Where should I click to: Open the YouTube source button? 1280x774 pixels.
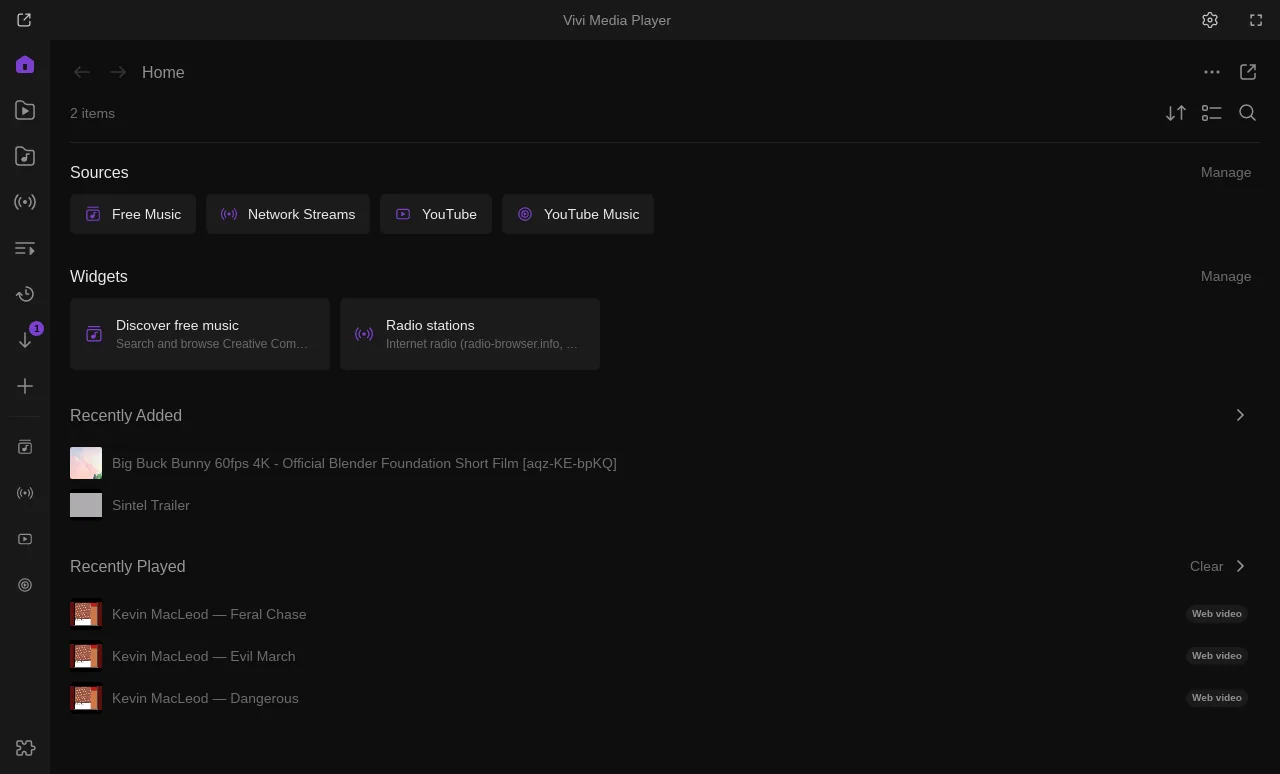coord(436,214)
